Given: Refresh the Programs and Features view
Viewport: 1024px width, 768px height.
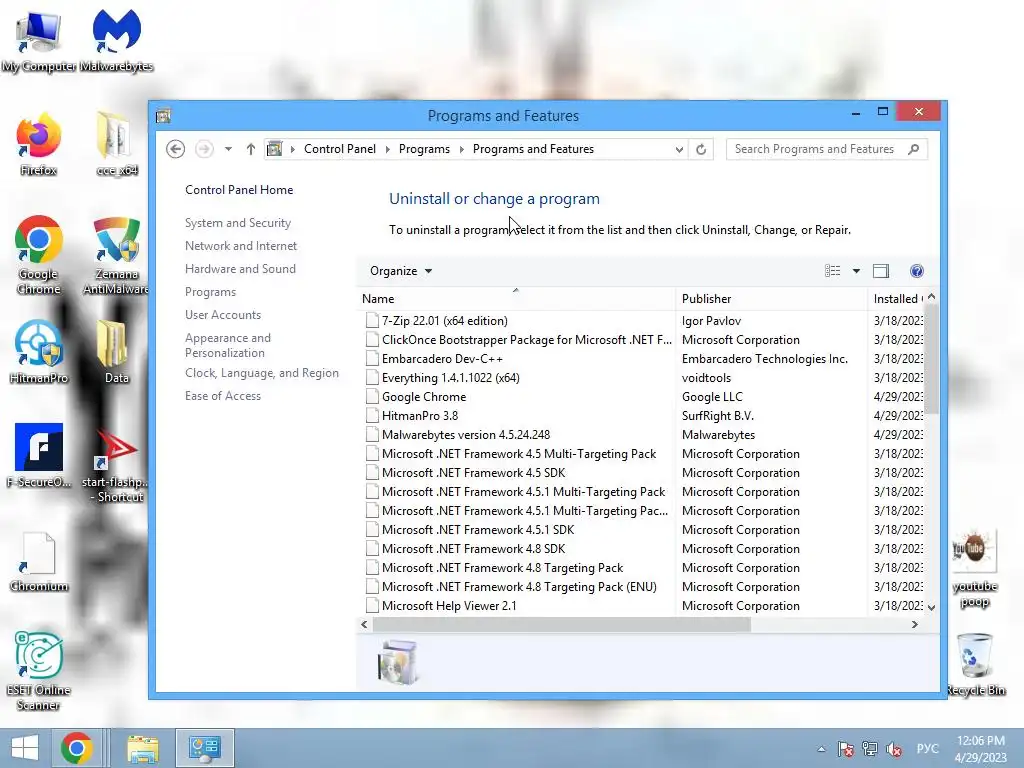Looking at the screenshot, I should tap(701, 149).
